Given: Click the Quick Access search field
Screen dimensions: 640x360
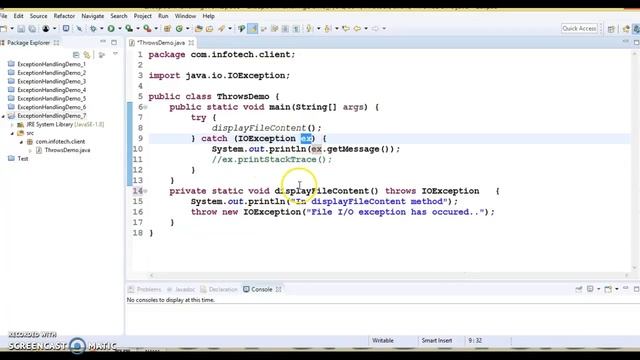Looking at the screenshot, I should [x=579, y=29].
